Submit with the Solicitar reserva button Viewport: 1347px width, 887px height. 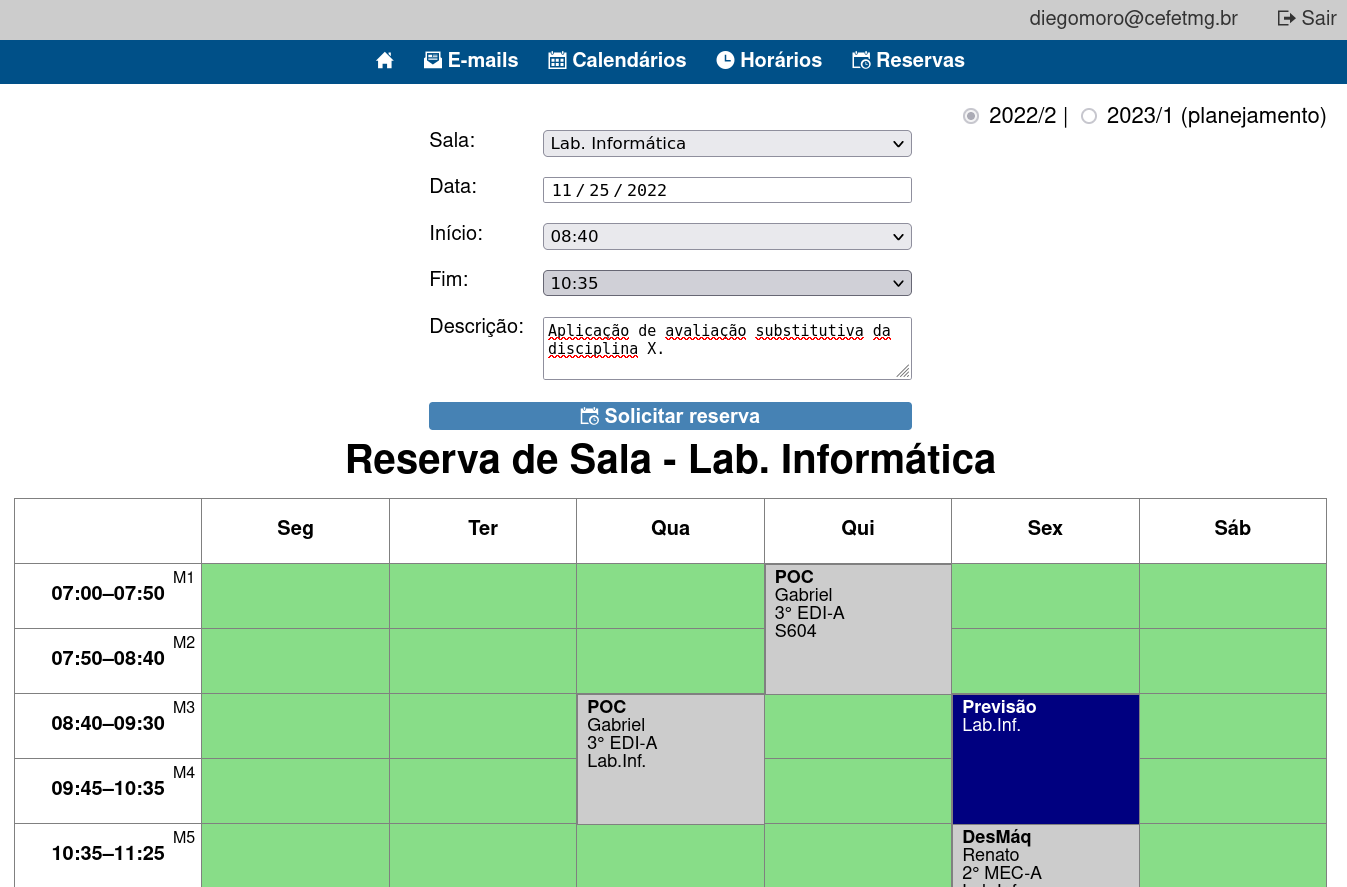pyautogui.click(x=670, y=416)
